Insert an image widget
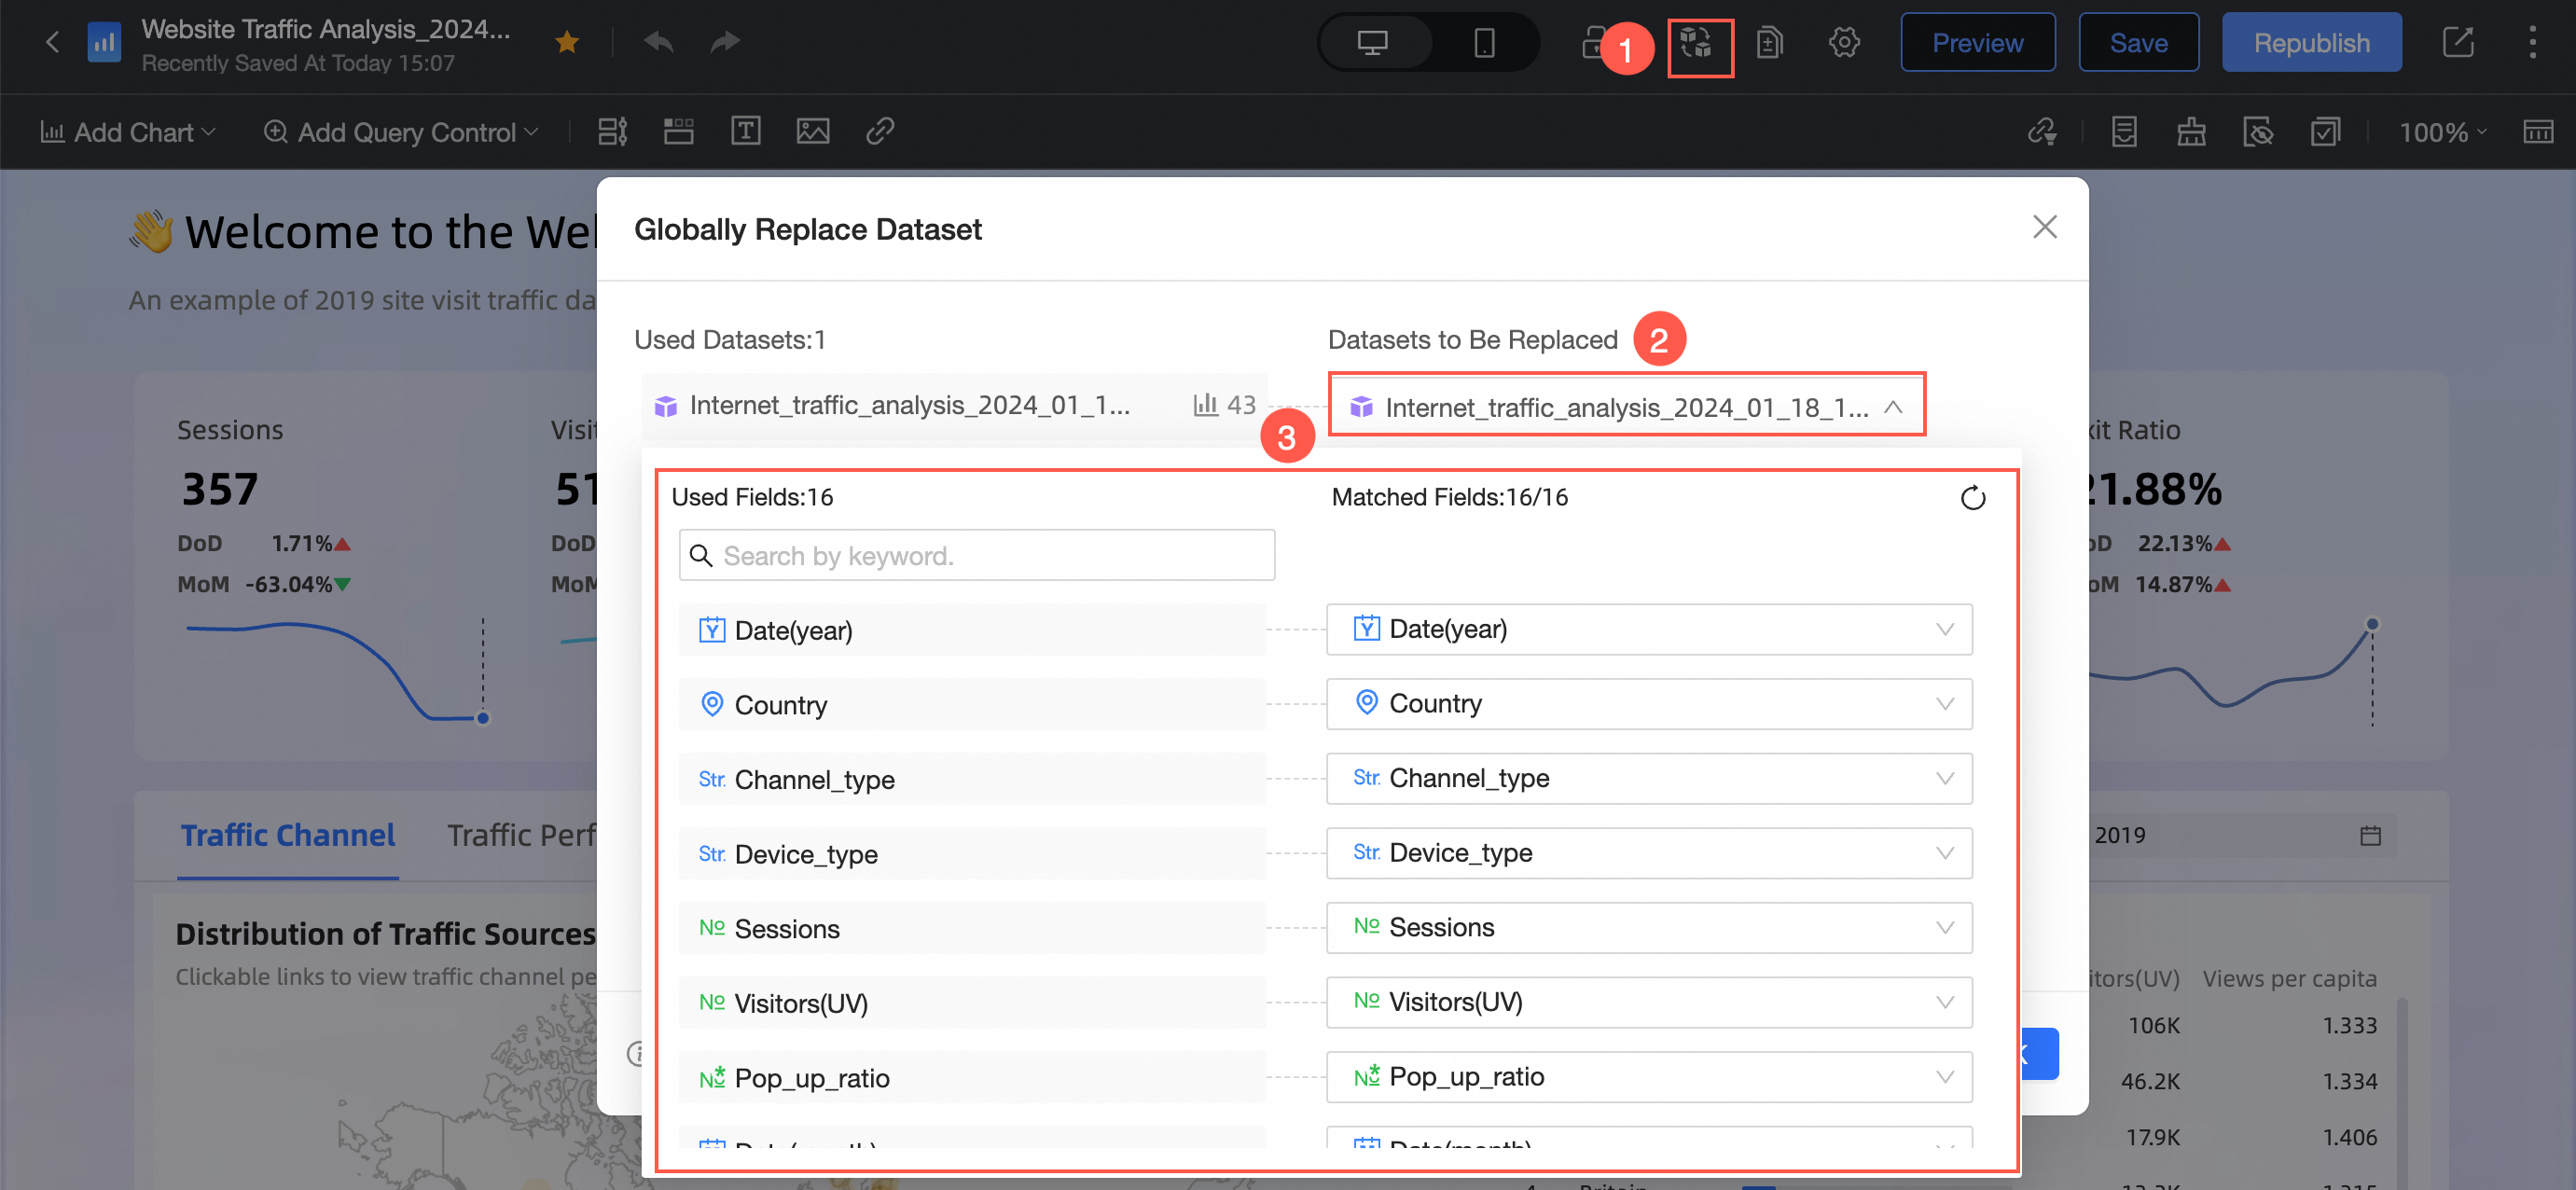Screen dimensions: 2576x1190 [x=812, y=131]
